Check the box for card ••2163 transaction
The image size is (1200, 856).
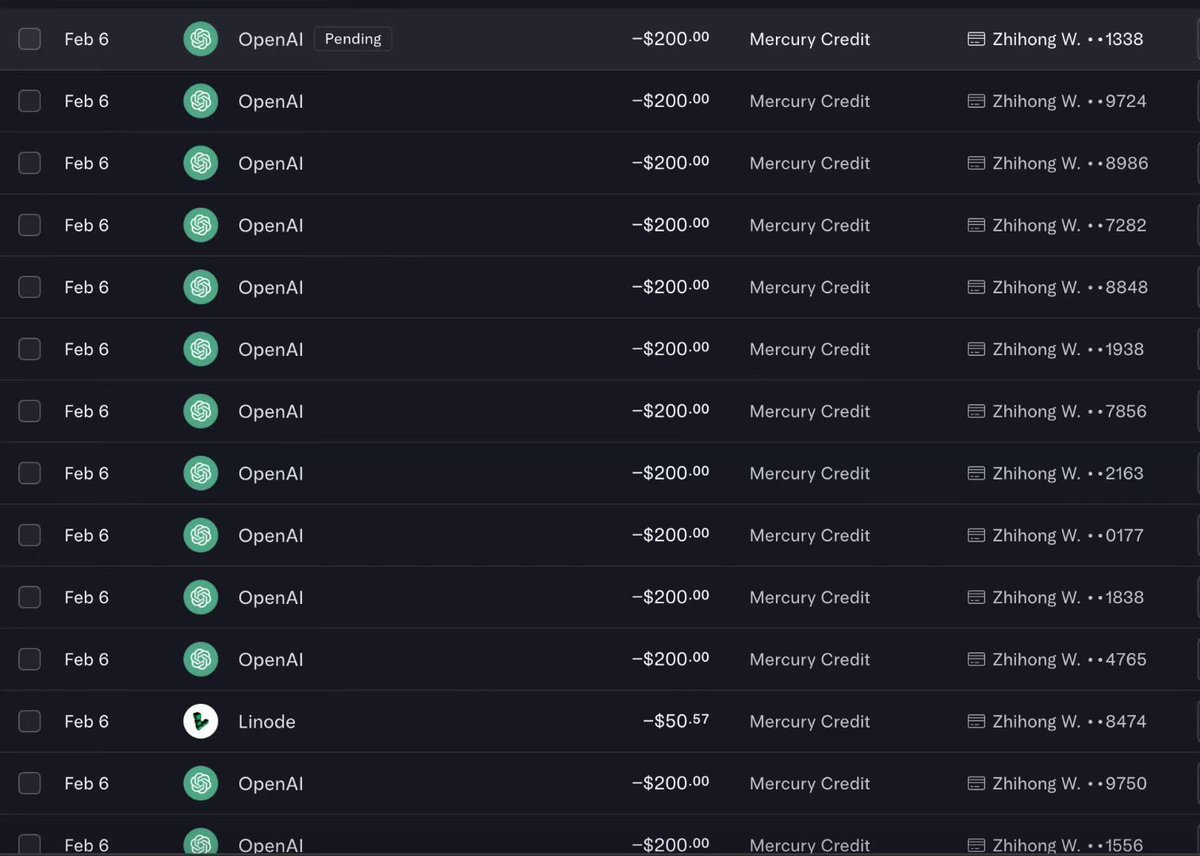[30, 473]
